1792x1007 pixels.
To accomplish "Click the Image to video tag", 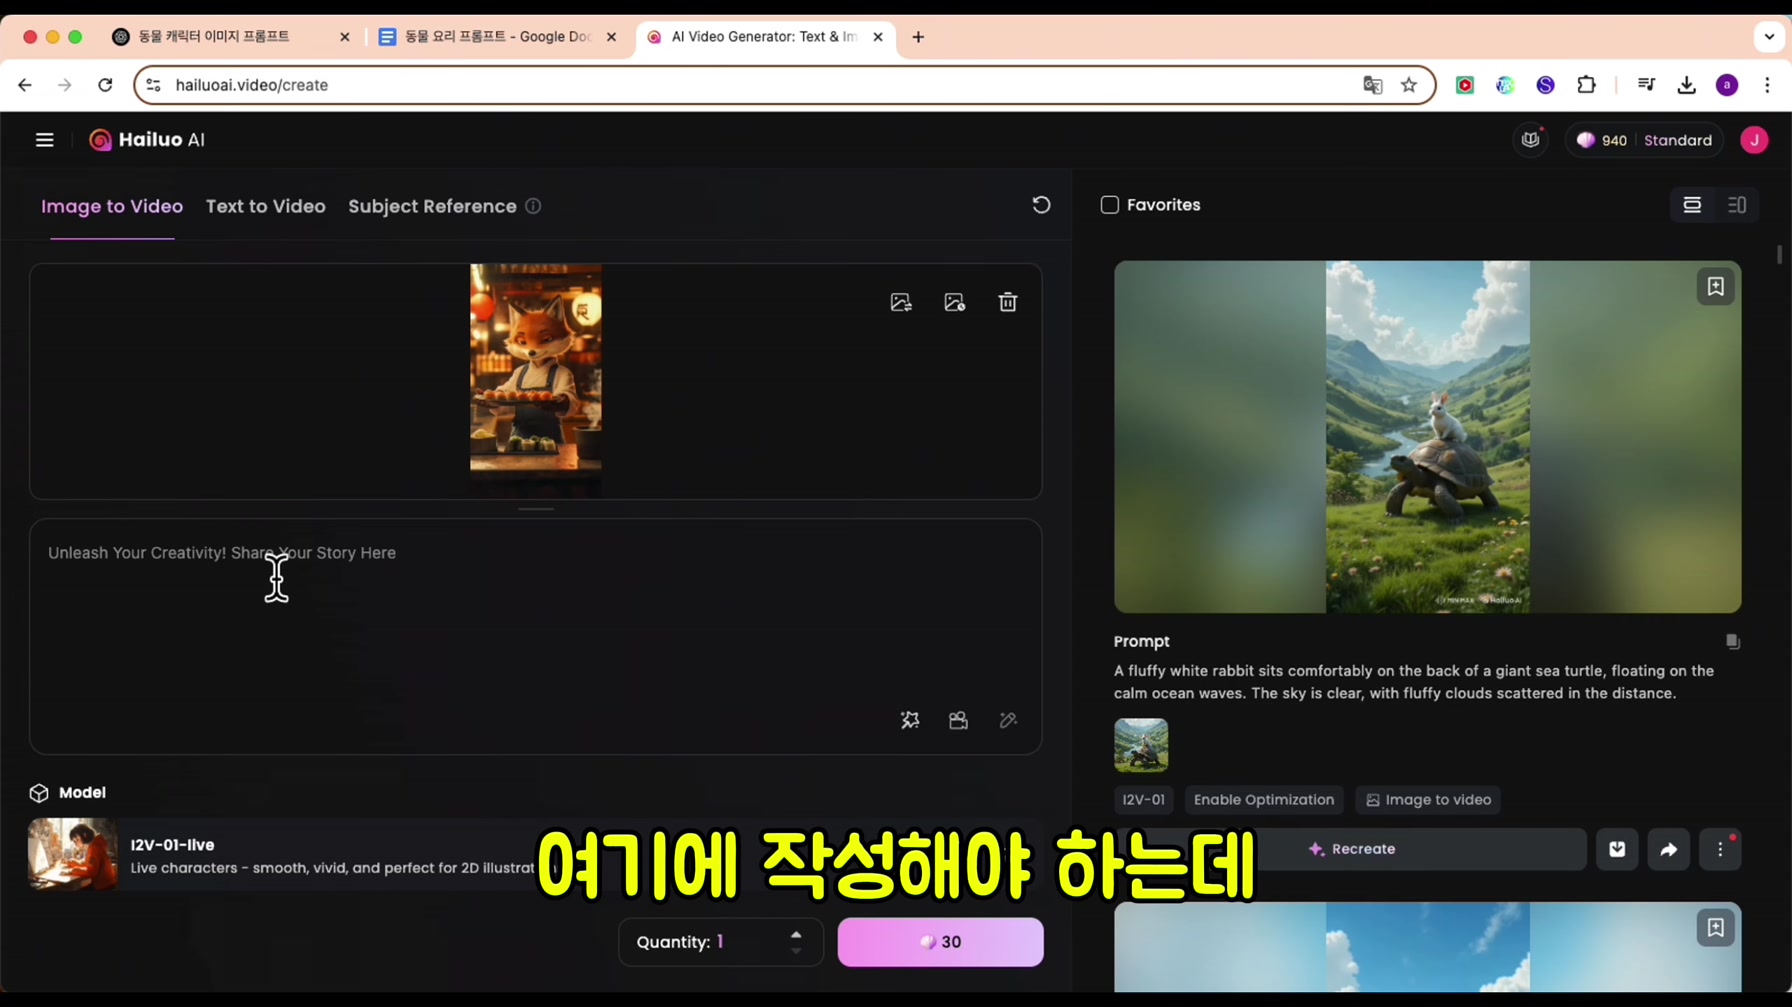I will point(1428,800).
